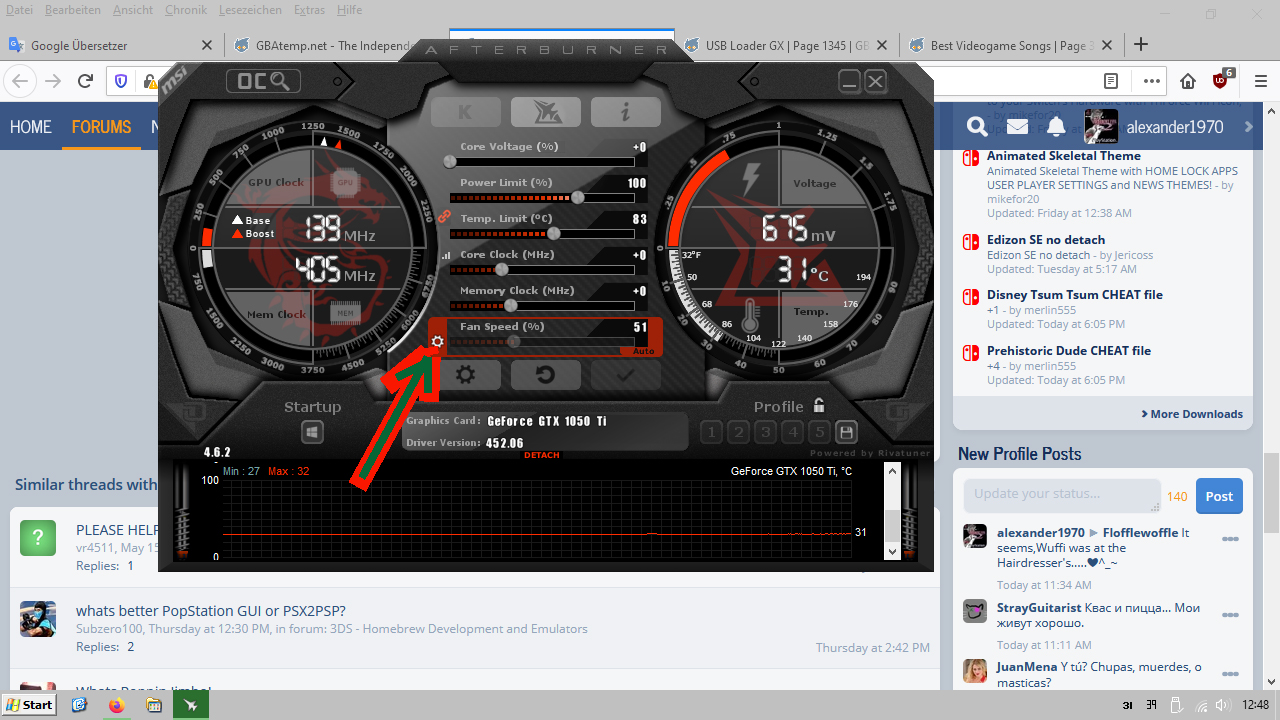Open the uBlock Origin extension
This screenshot has height=720, width=1280.
(x=1222, y=80)
